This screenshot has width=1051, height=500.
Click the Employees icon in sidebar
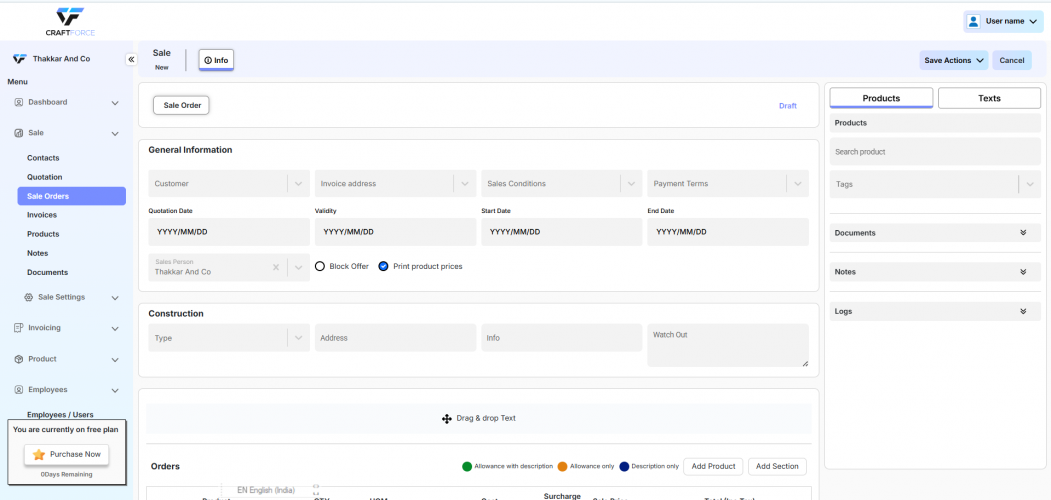[18, 390]
